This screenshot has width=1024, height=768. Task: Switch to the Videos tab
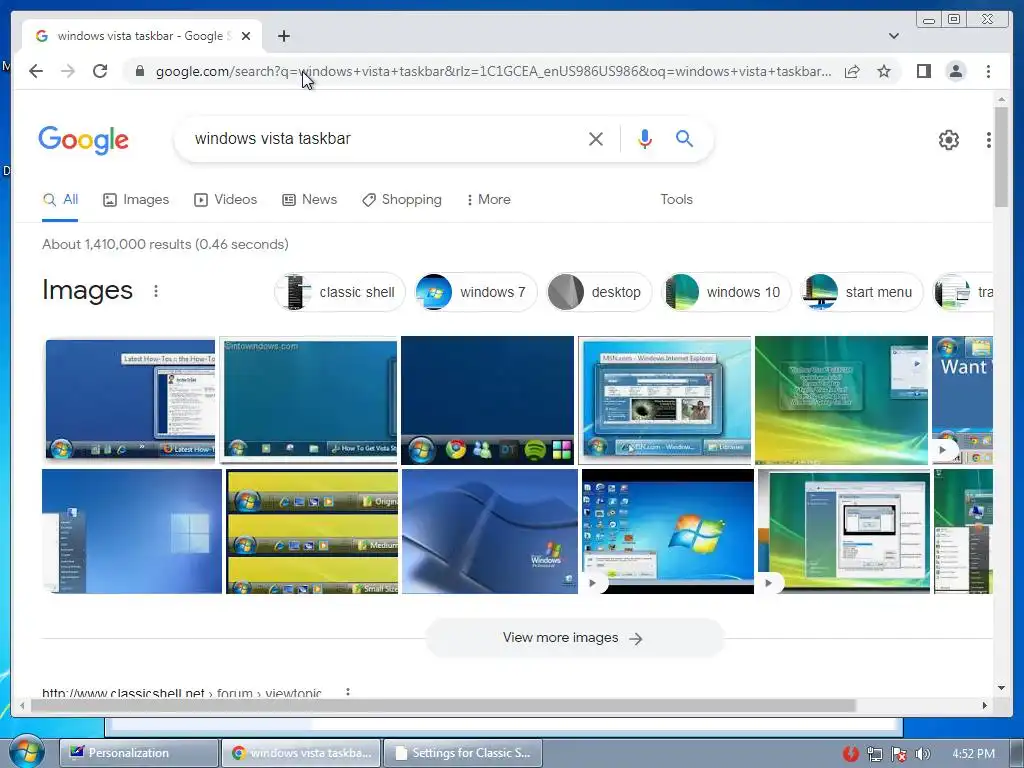225,200
